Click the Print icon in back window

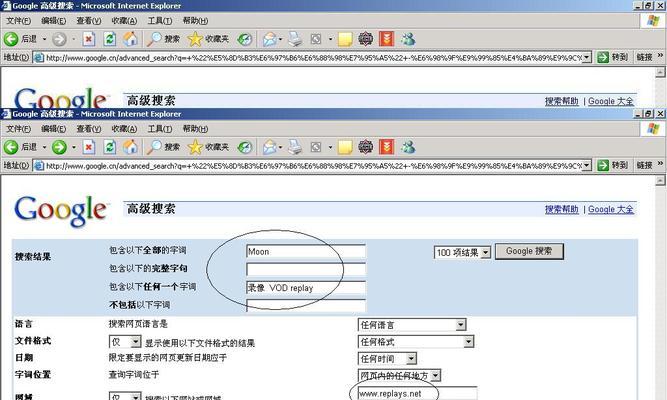point(295,39)
